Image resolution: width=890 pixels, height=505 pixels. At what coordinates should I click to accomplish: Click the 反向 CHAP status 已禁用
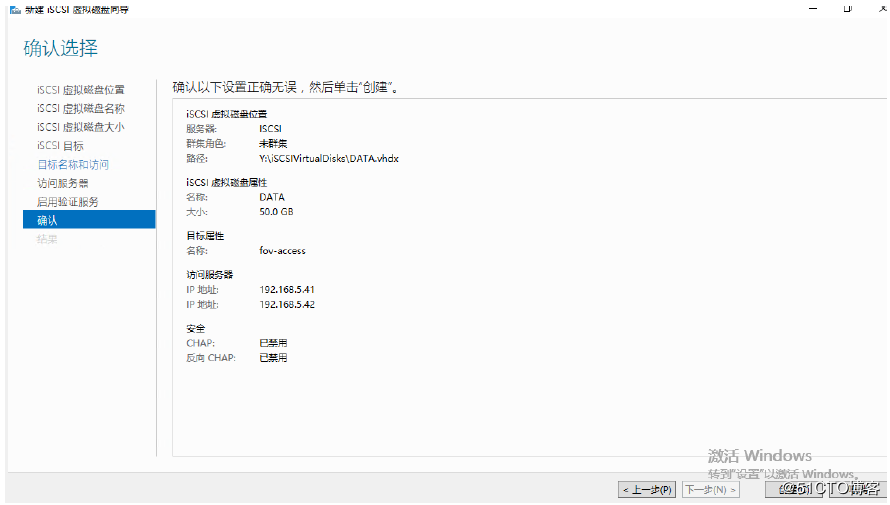tap(273, 358)
